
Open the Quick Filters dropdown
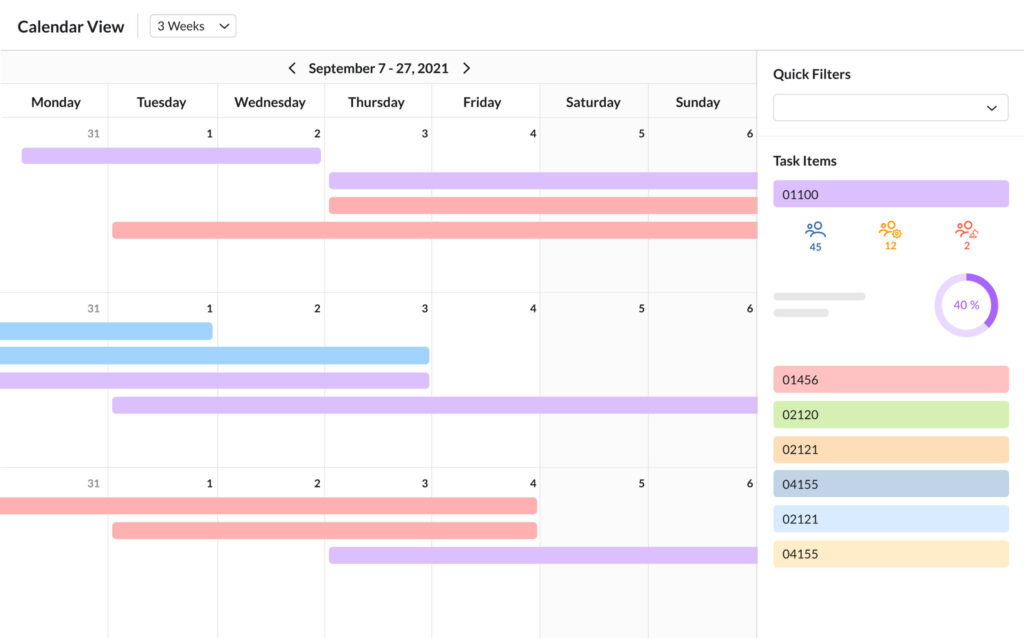890,107
